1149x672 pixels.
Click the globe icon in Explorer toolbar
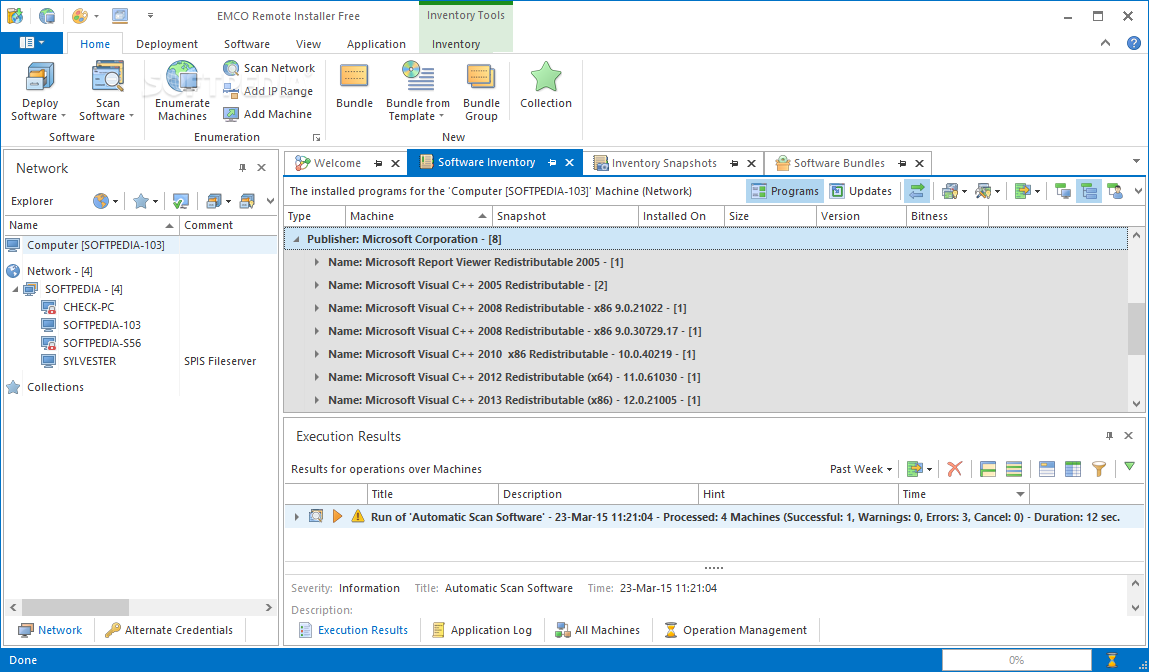coord(101,201)
